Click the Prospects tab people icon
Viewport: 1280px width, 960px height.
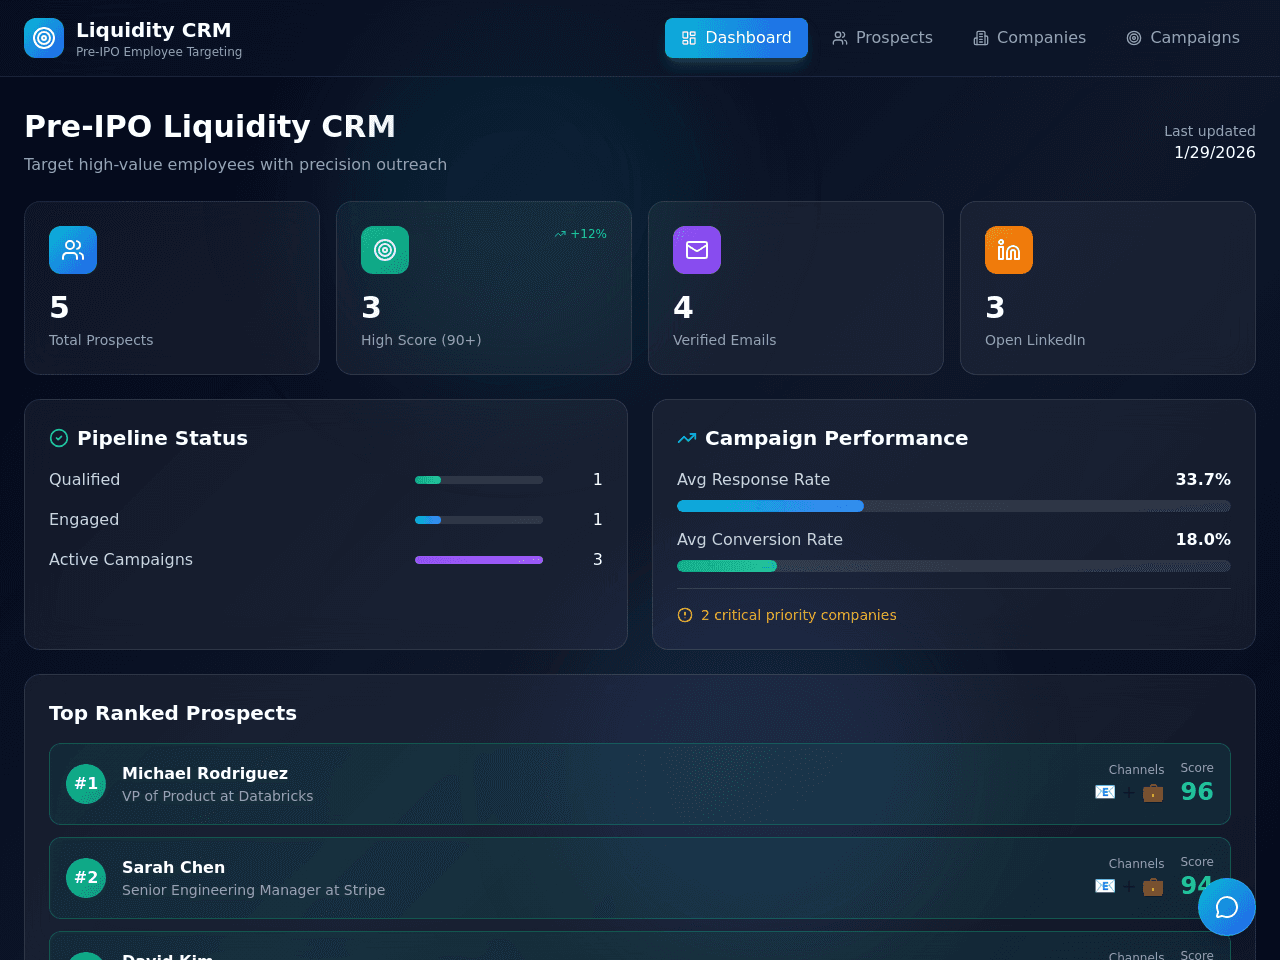point(840,38)
